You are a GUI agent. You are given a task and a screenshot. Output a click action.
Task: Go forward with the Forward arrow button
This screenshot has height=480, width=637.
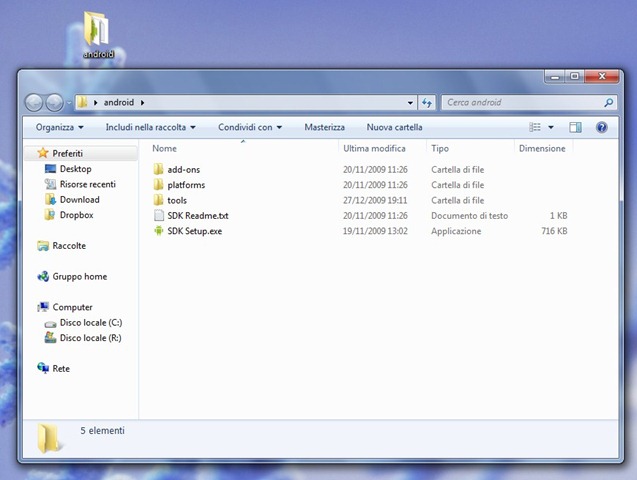click(54, 102)
